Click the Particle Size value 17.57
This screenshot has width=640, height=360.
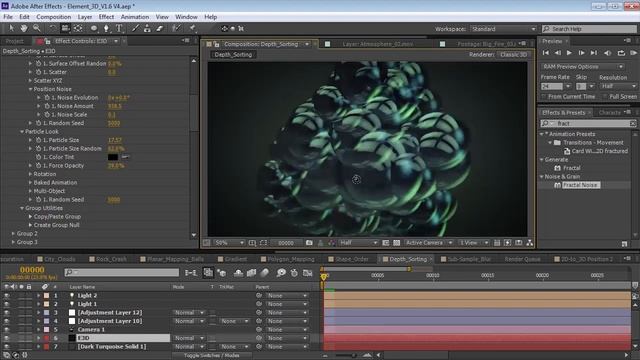[x=115, y=140]
